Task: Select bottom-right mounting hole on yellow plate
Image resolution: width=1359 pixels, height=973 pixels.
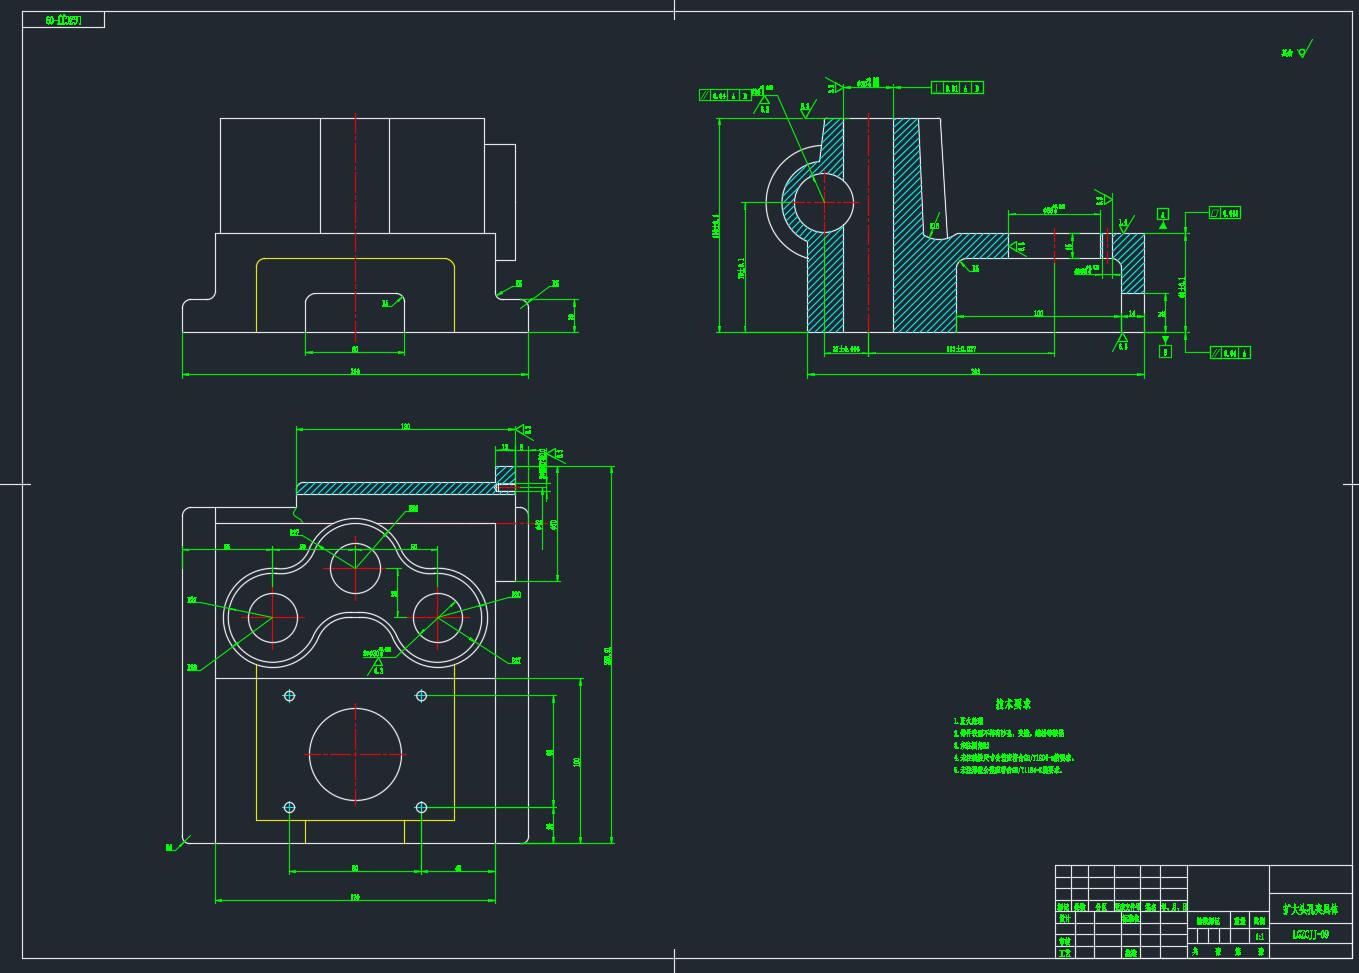Action: [x=421, y=807]
